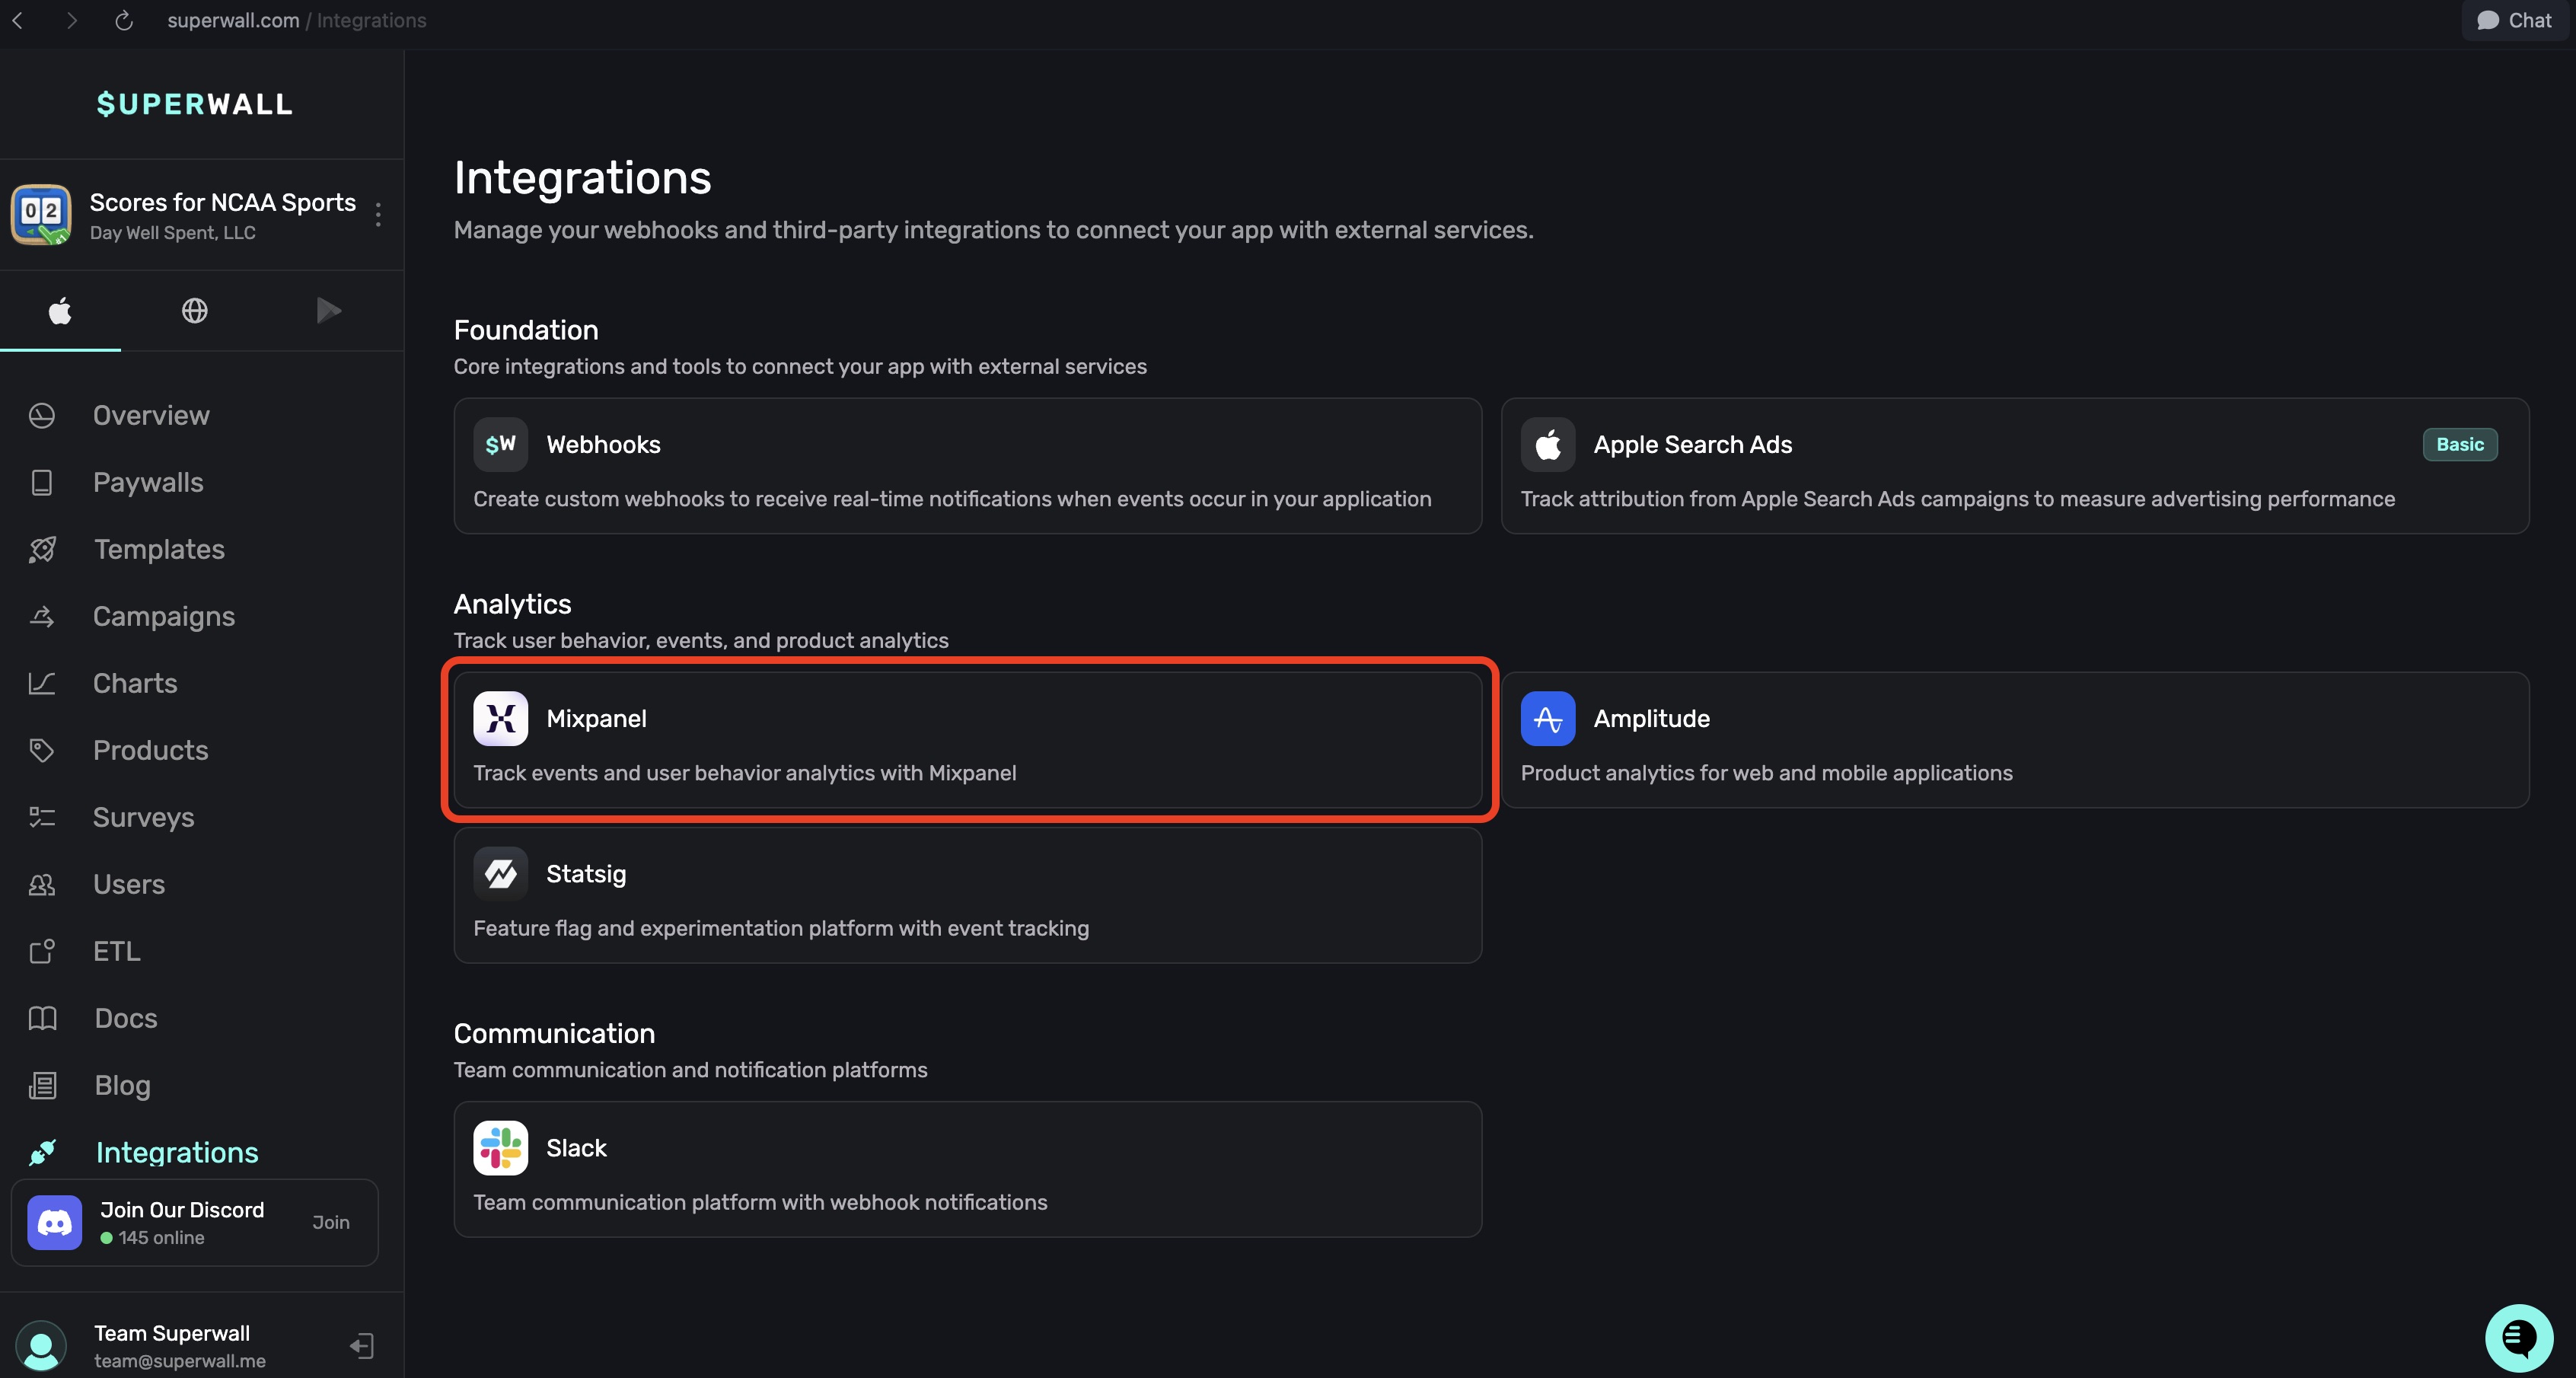Switch to the Google Play platform tab
This screenshot has width=2576, height=1378.
click(328, 311)
